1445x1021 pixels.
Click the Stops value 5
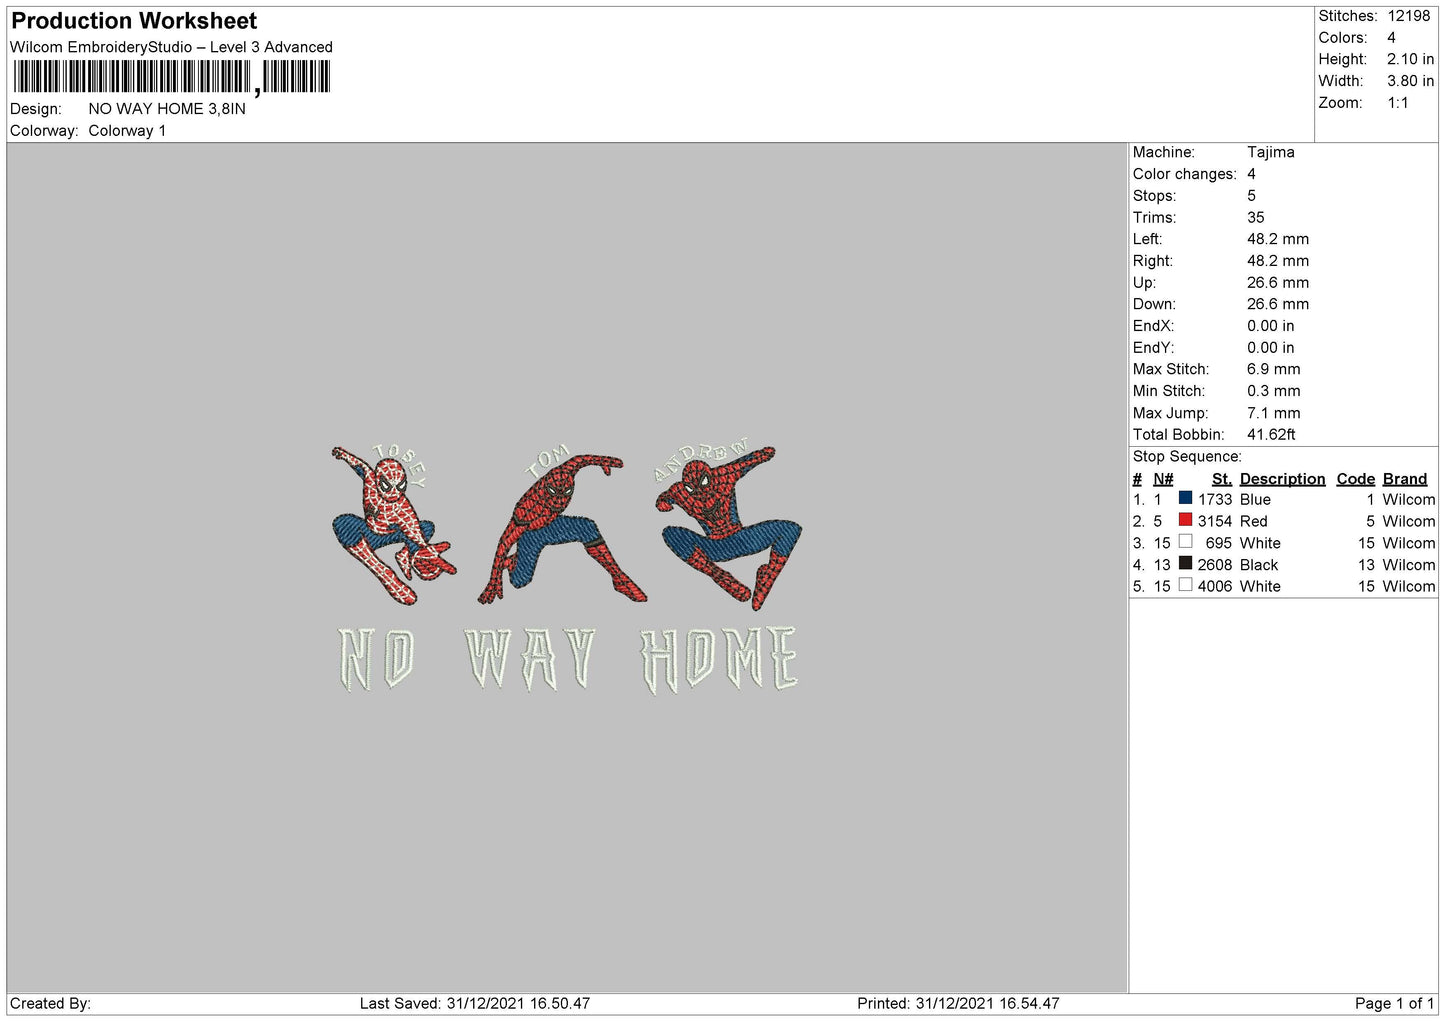pos(1252,196)
